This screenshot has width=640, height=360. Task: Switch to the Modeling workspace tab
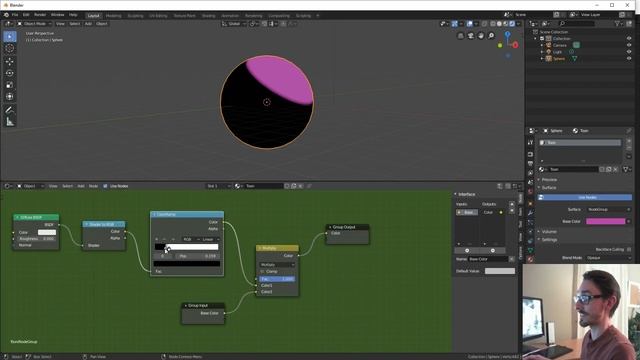coord(113,16)
